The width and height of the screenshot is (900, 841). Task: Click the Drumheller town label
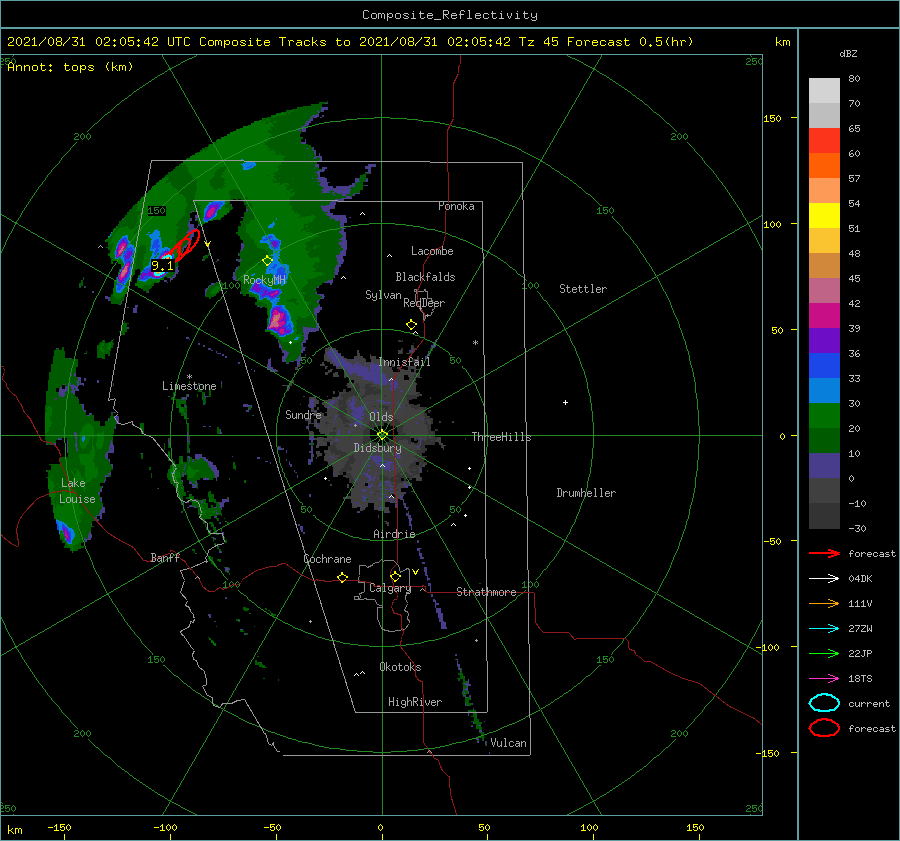586,493
